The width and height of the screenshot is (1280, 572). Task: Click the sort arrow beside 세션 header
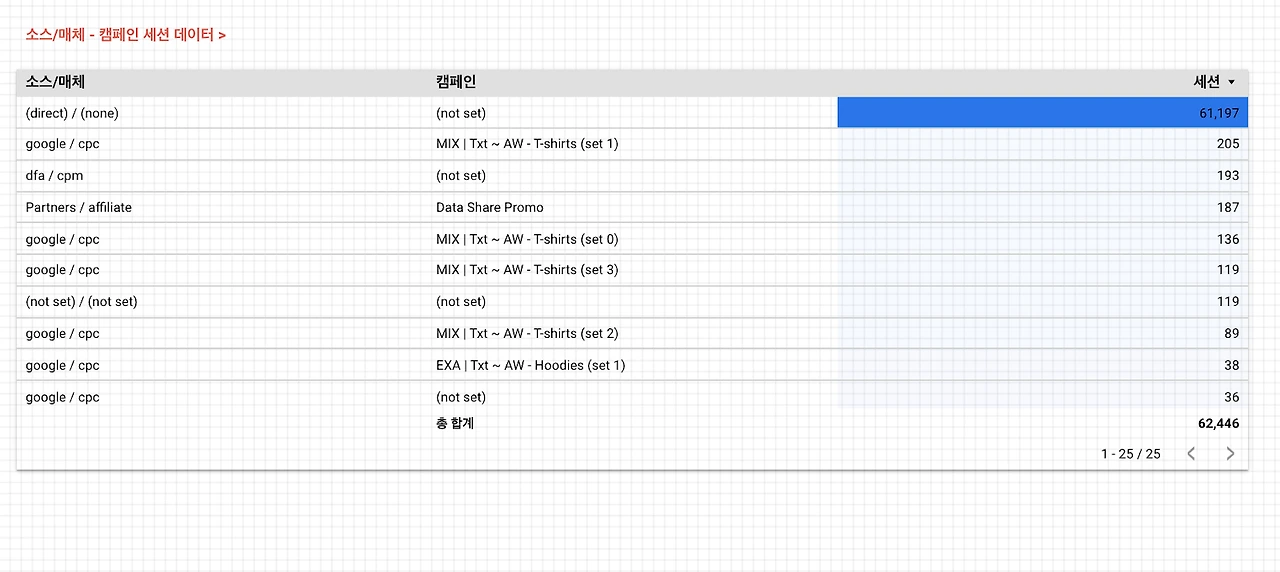point(1232,83)
